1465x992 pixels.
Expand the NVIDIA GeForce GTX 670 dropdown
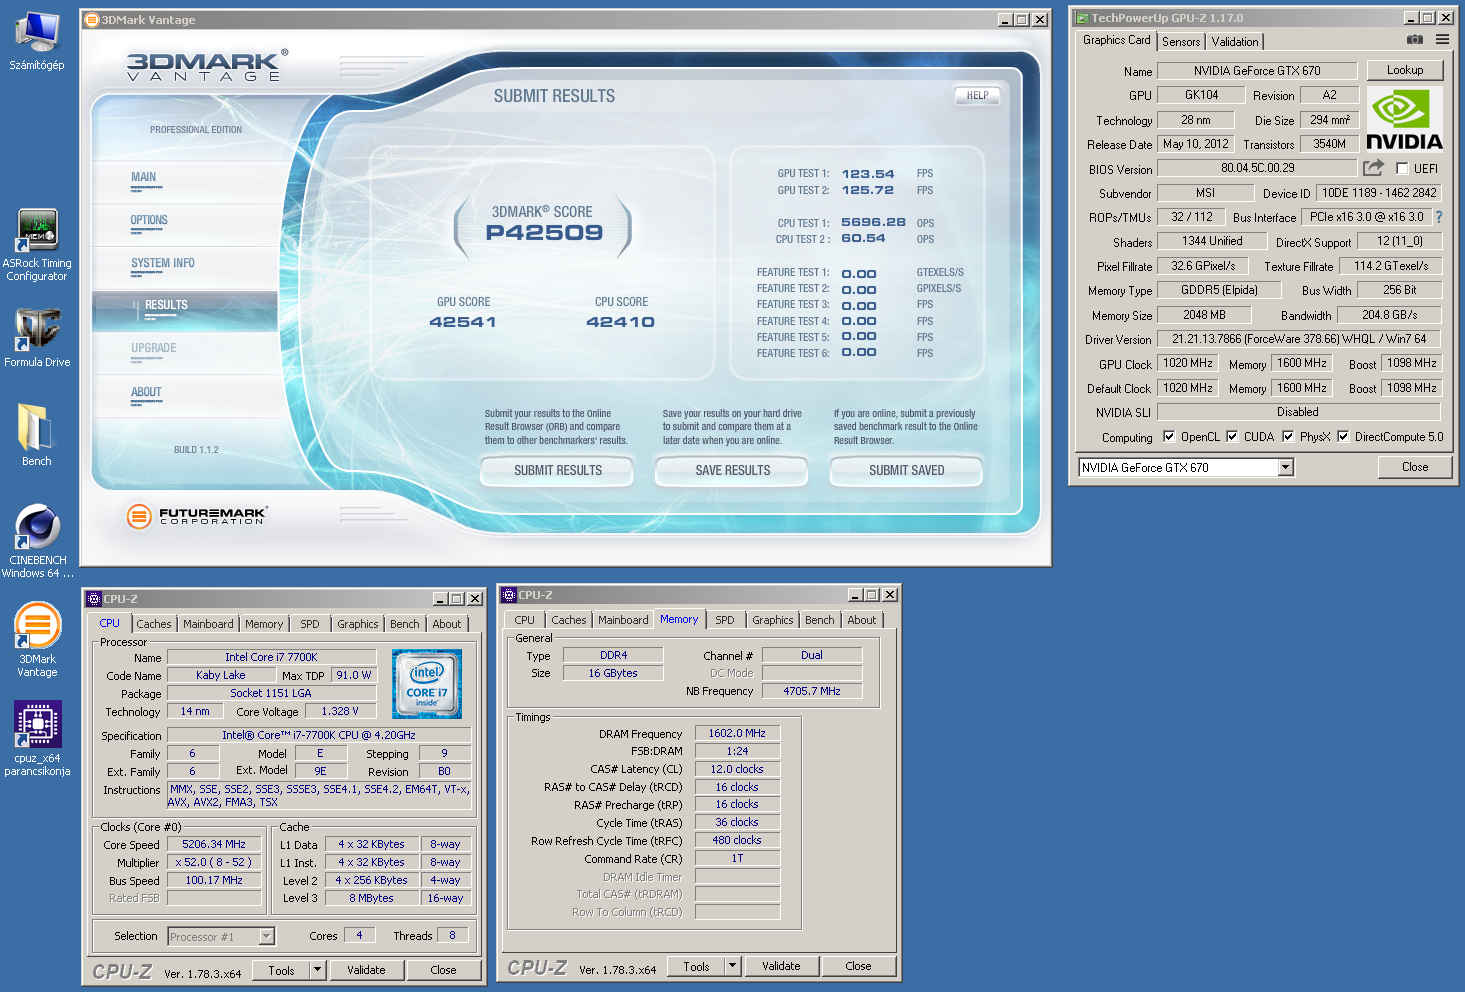click(1286, 467)
